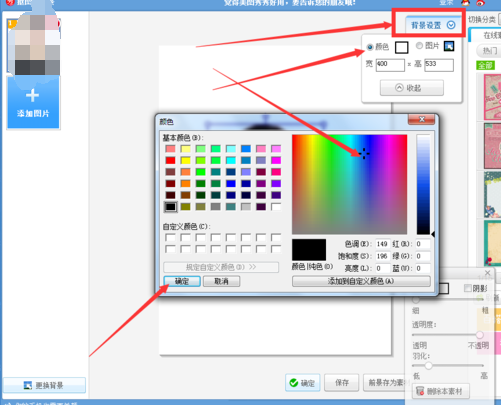The height and width of the screenshot is (405, 501).
Task: Select the 颜色 radio button
Action: (x=370, y=47)
